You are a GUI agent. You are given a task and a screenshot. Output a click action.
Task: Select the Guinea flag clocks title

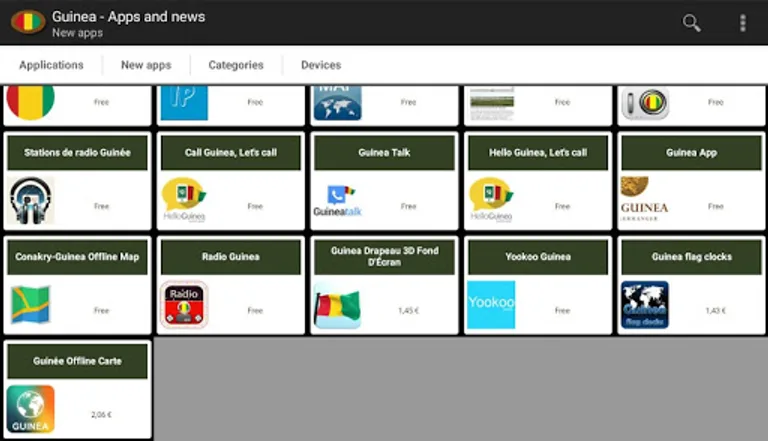(692, 257)
